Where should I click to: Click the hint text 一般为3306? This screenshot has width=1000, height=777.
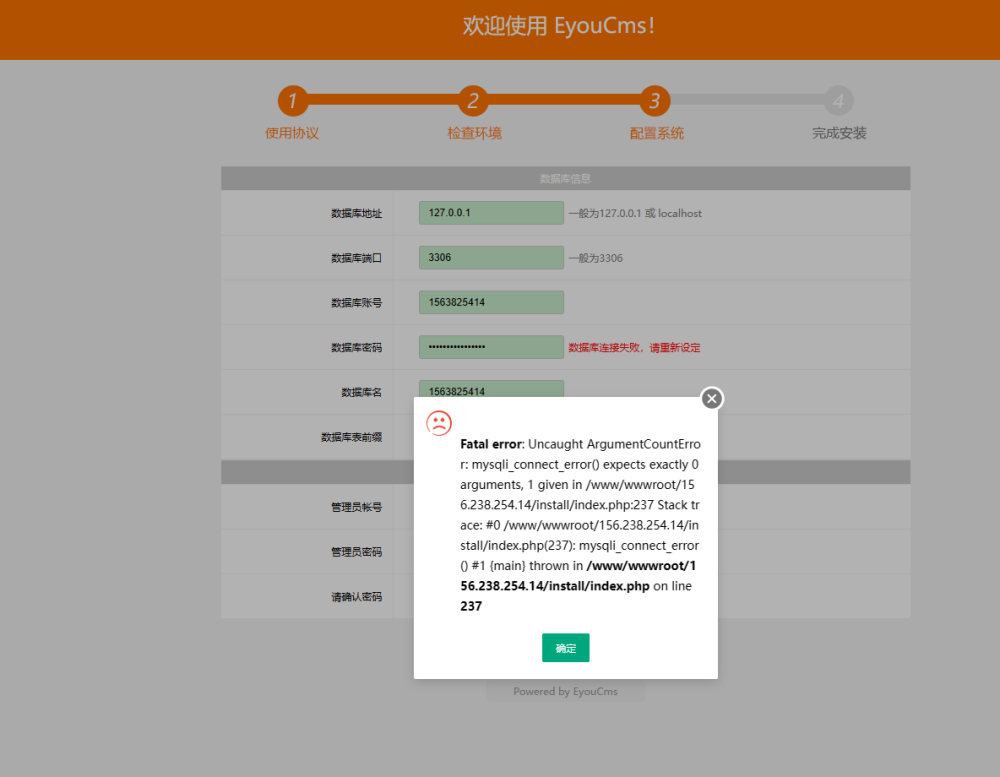[596, 258]
